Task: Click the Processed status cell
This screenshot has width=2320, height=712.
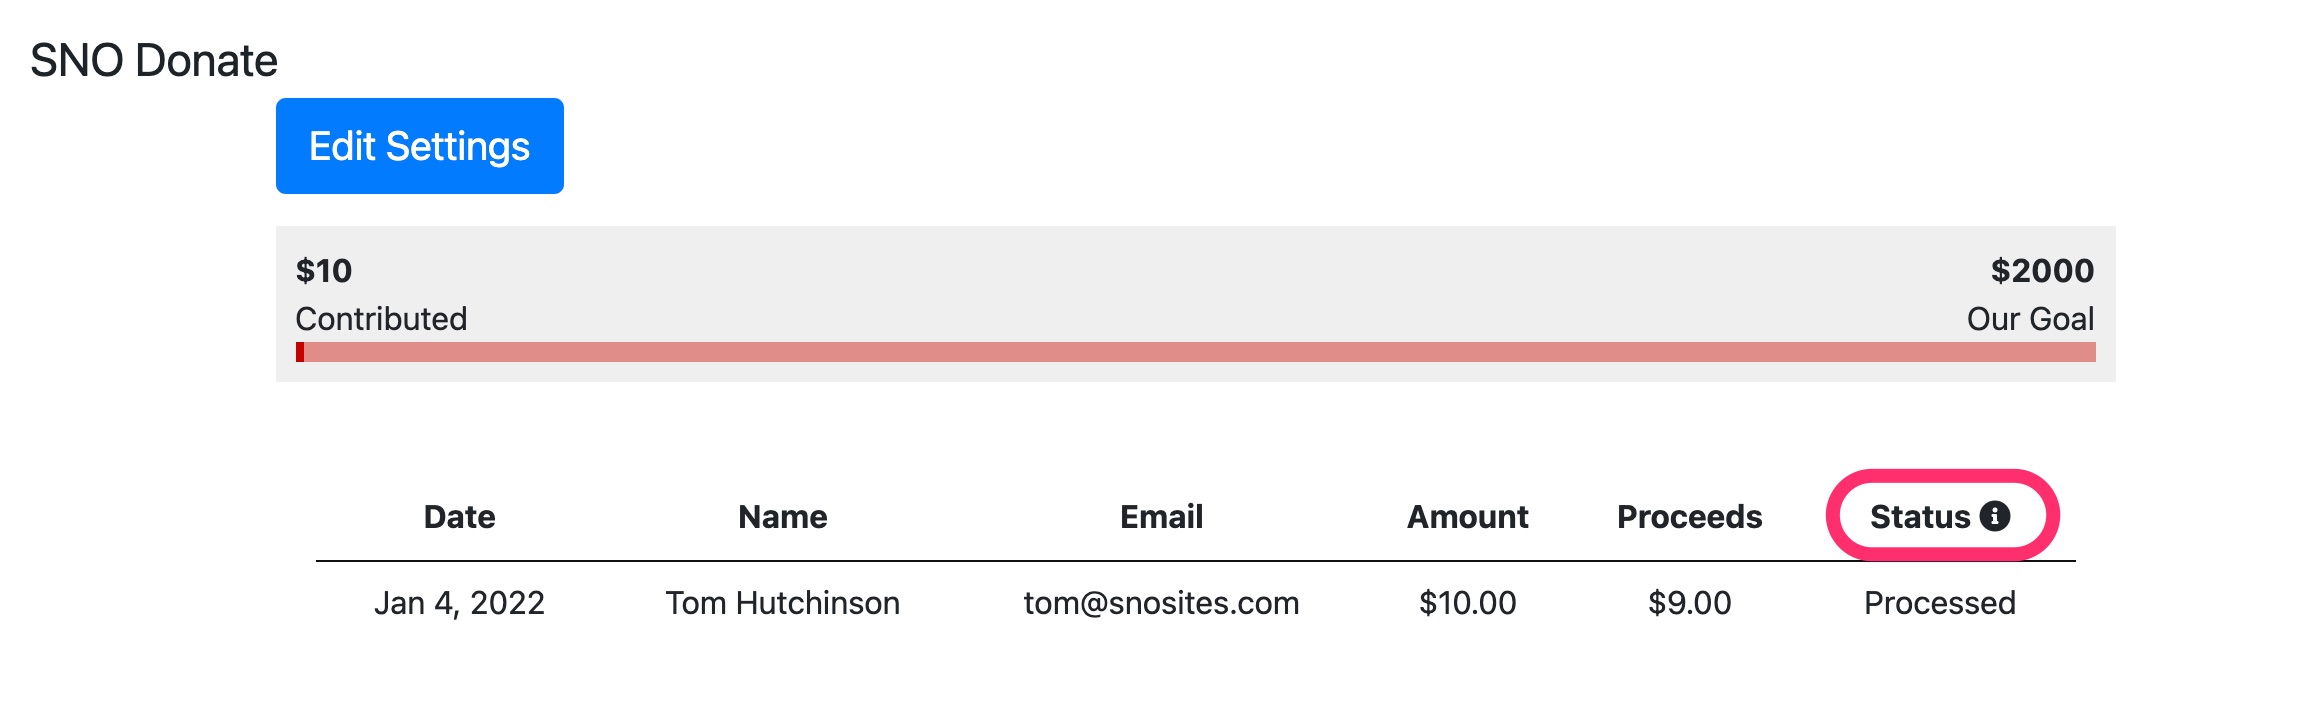Action: [1940, 603]
